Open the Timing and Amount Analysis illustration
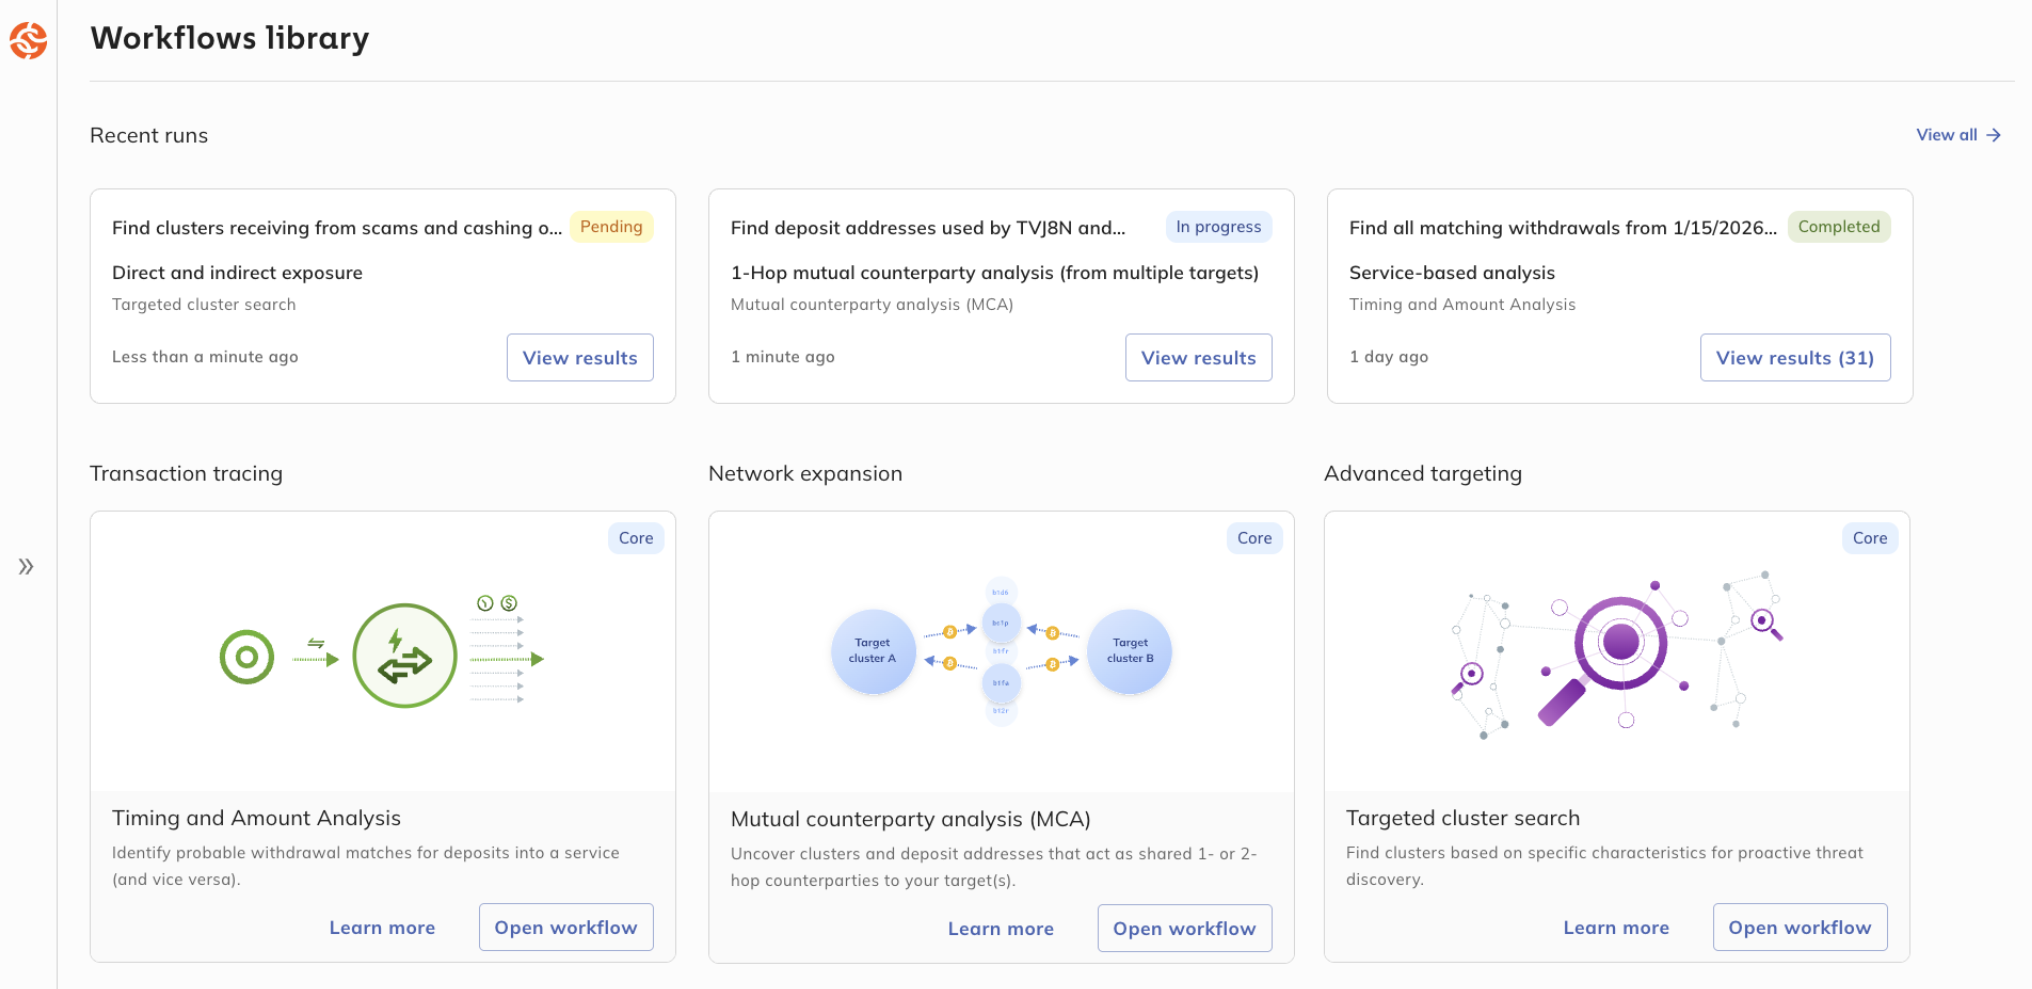The height and width of the screenshot is (989, 2032). click(382, 655)
